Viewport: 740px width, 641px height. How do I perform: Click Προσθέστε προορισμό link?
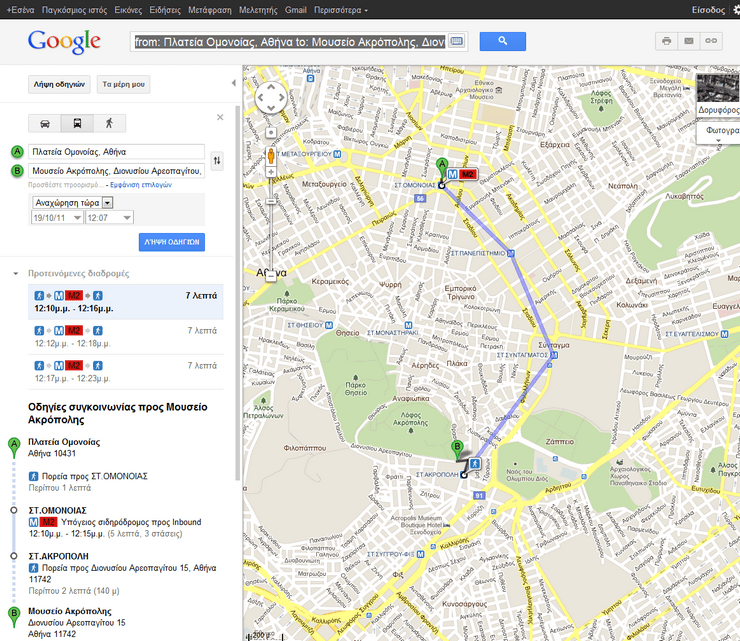[x=65, y=185]
